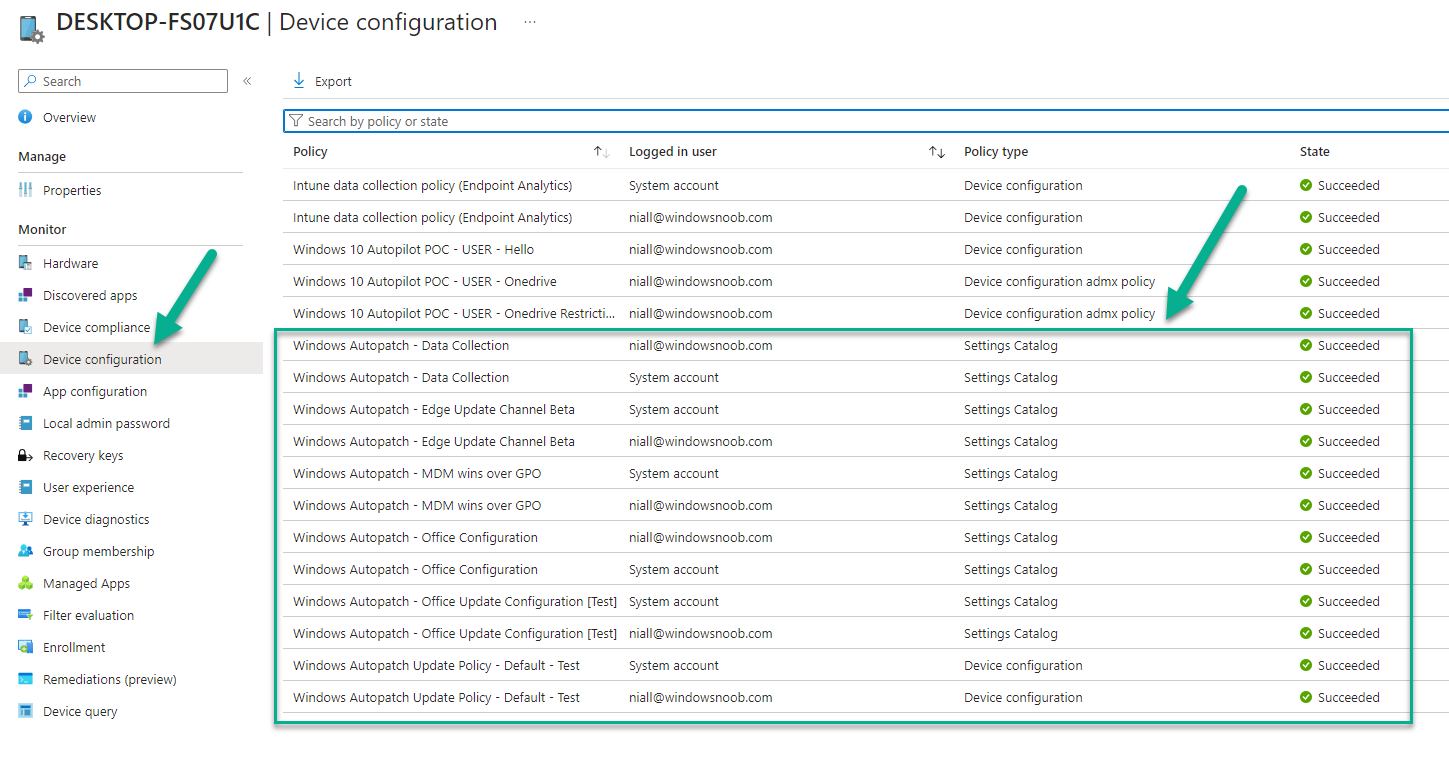
Task: Click the sidebar Search field
Action: [123, 81]
